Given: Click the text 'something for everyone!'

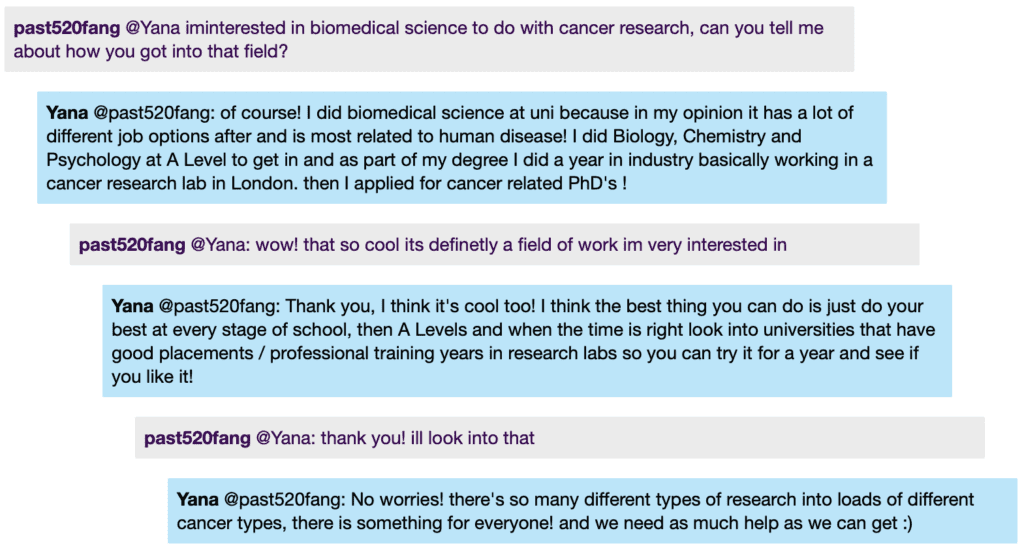Looking at the screenshot, I should click(456, 523).
